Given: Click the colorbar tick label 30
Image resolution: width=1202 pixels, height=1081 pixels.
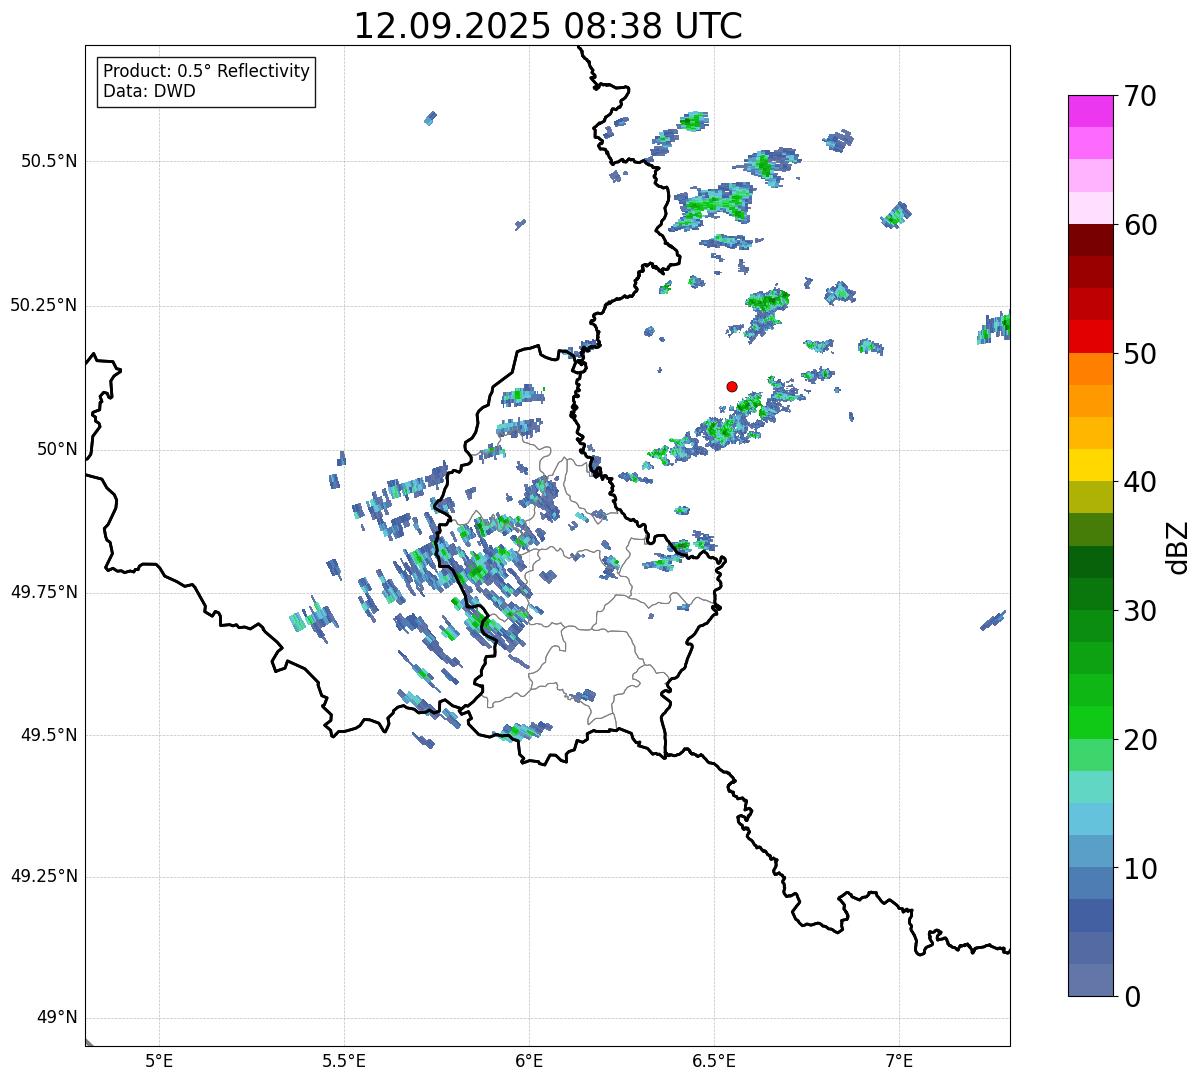Looking at the screenshot, I should (1140, 610).
